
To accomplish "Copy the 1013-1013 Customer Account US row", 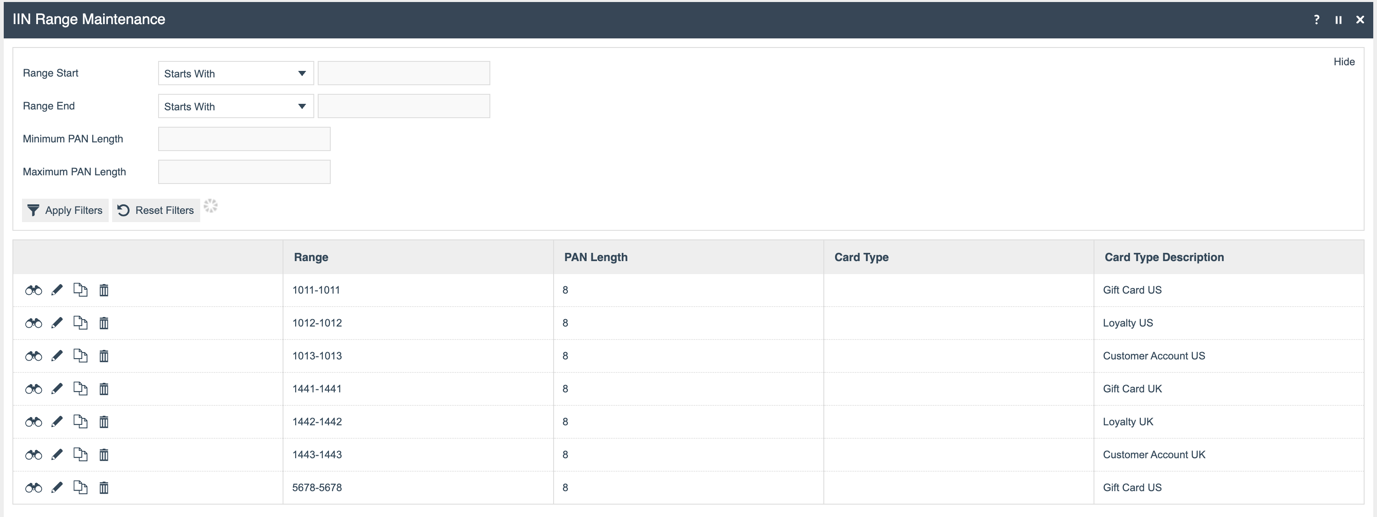I will [80, 356].
